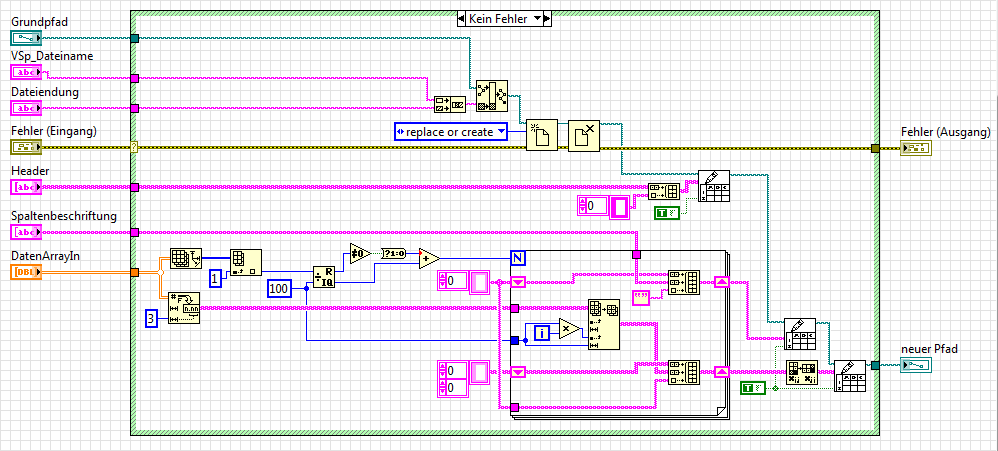Click the Spaltenbeschriftung tunnel atop the For Loop
Viewport: 998px width, 451px height.
[636, 254]
